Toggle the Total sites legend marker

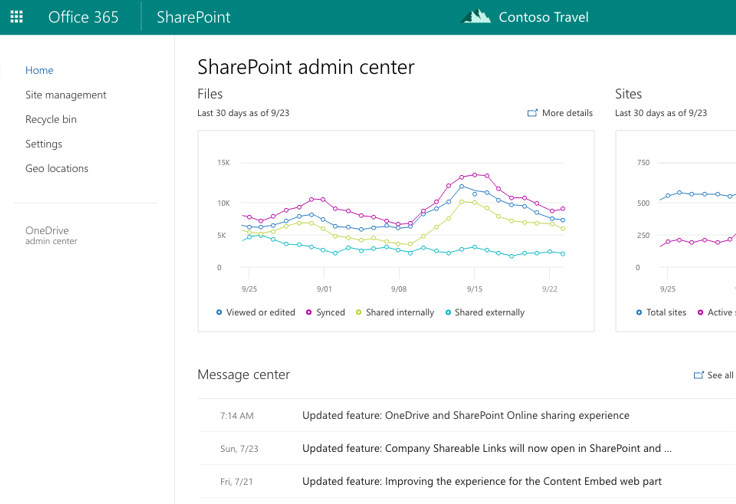(639, 313)
